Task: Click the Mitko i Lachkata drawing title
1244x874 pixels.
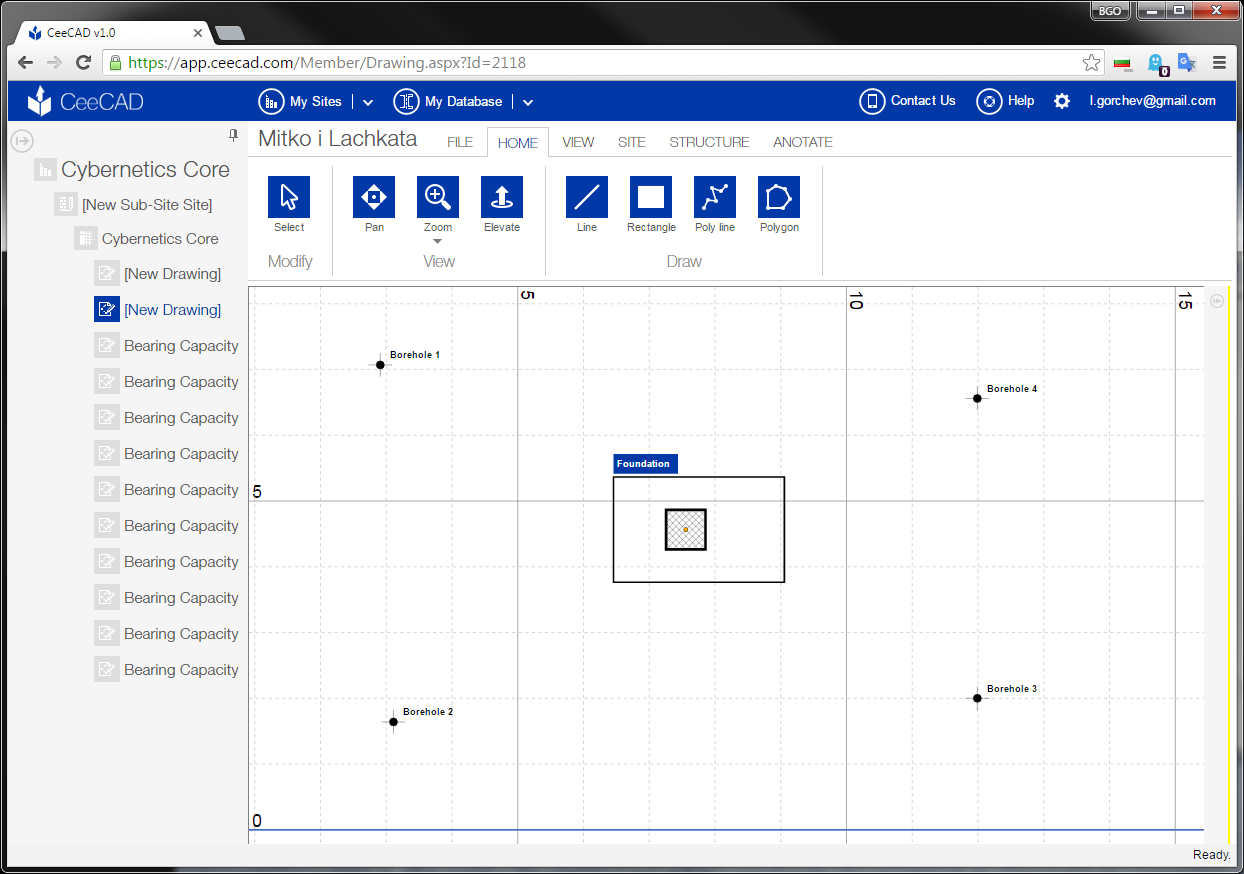Action: click(338, 139)
